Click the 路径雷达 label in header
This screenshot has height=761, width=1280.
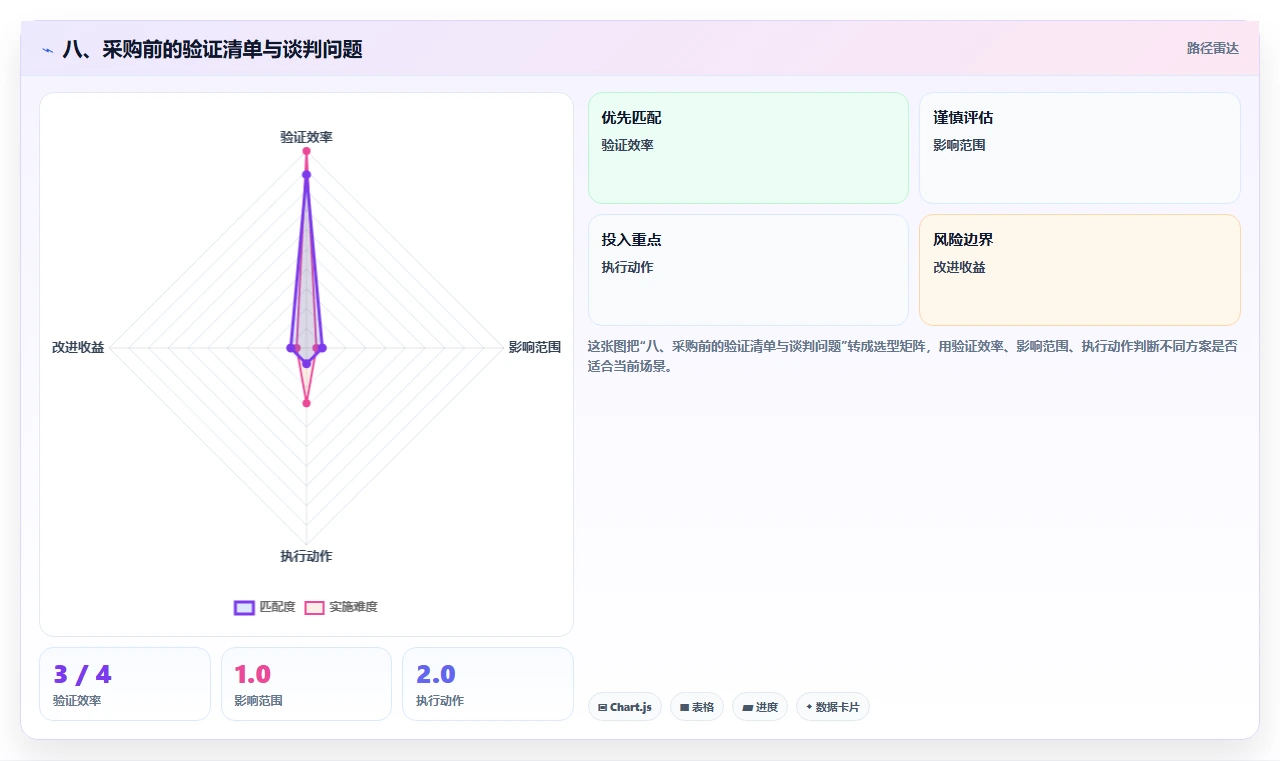(x=1213, y=48)
